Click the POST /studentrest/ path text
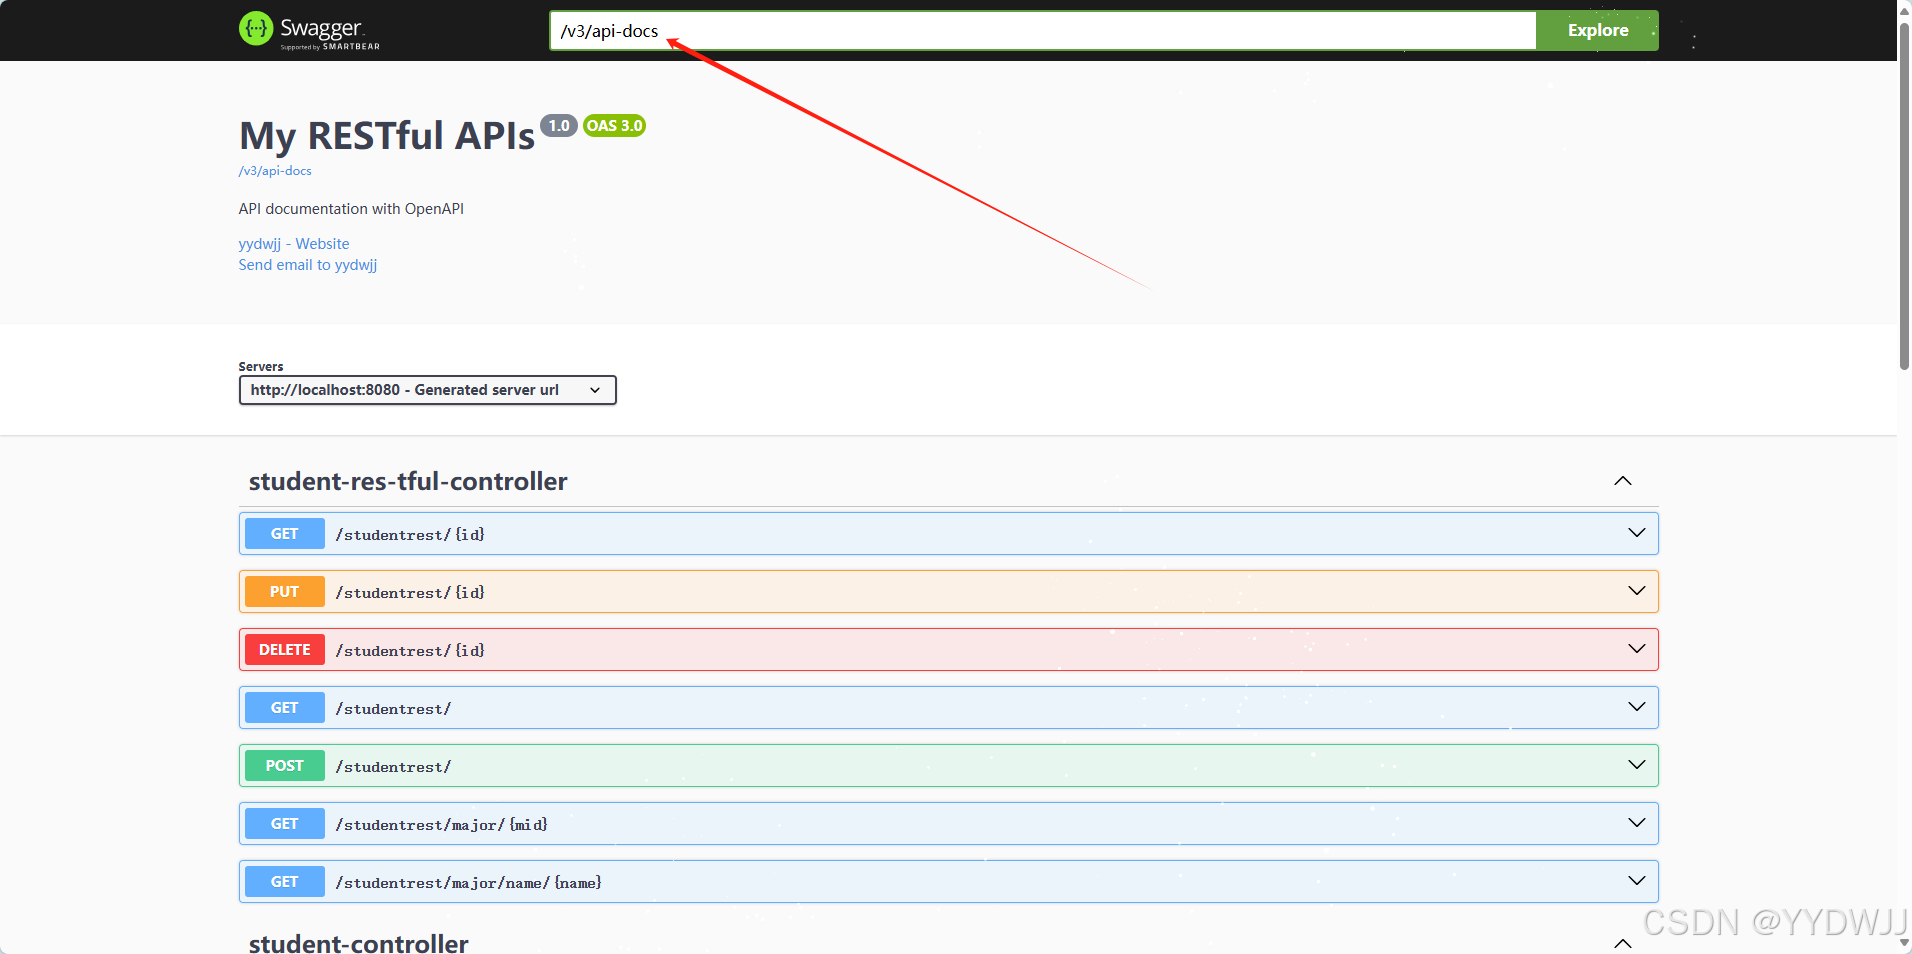This screenshot has height=954, width=1912. click(393, 767)
